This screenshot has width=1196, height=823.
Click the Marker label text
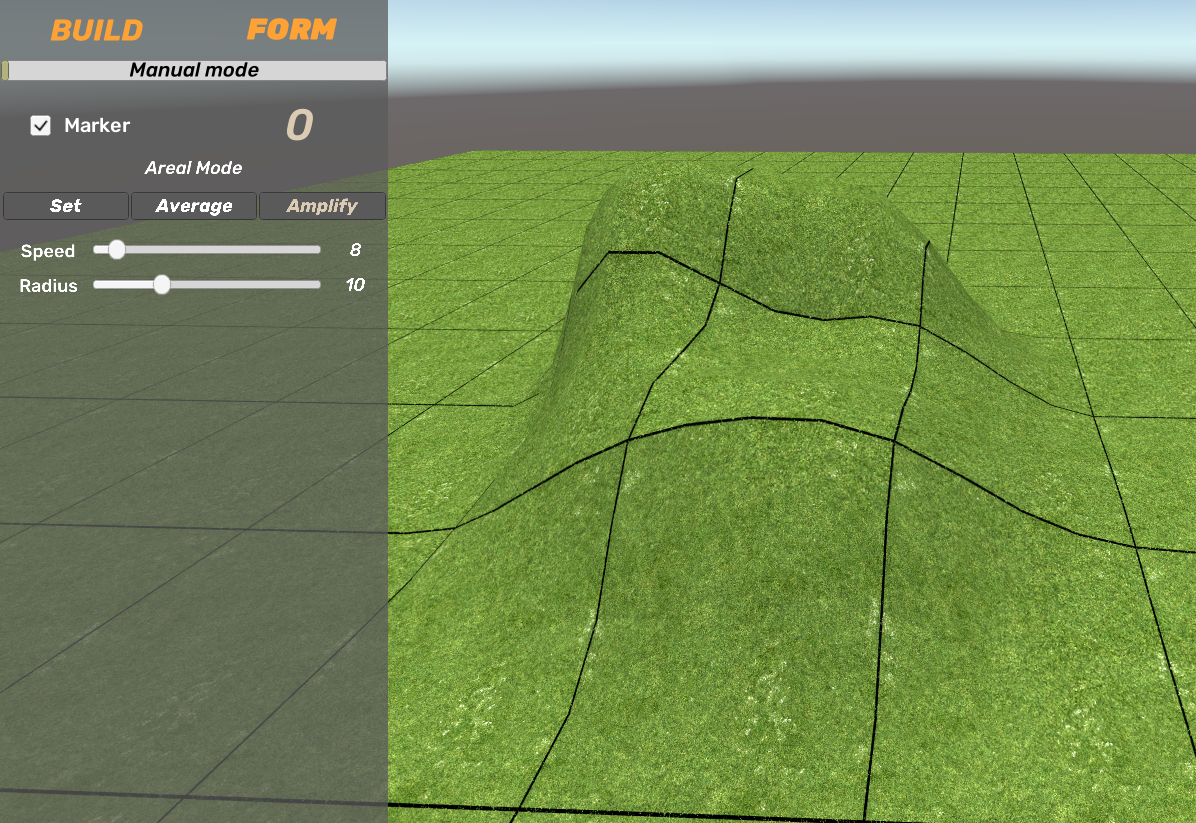97,125
